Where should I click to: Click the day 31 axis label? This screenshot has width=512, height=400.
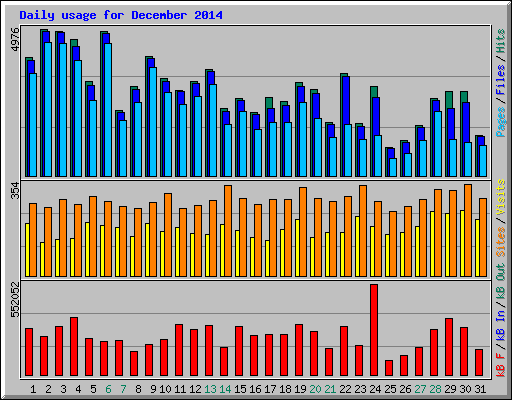[480, 389]
